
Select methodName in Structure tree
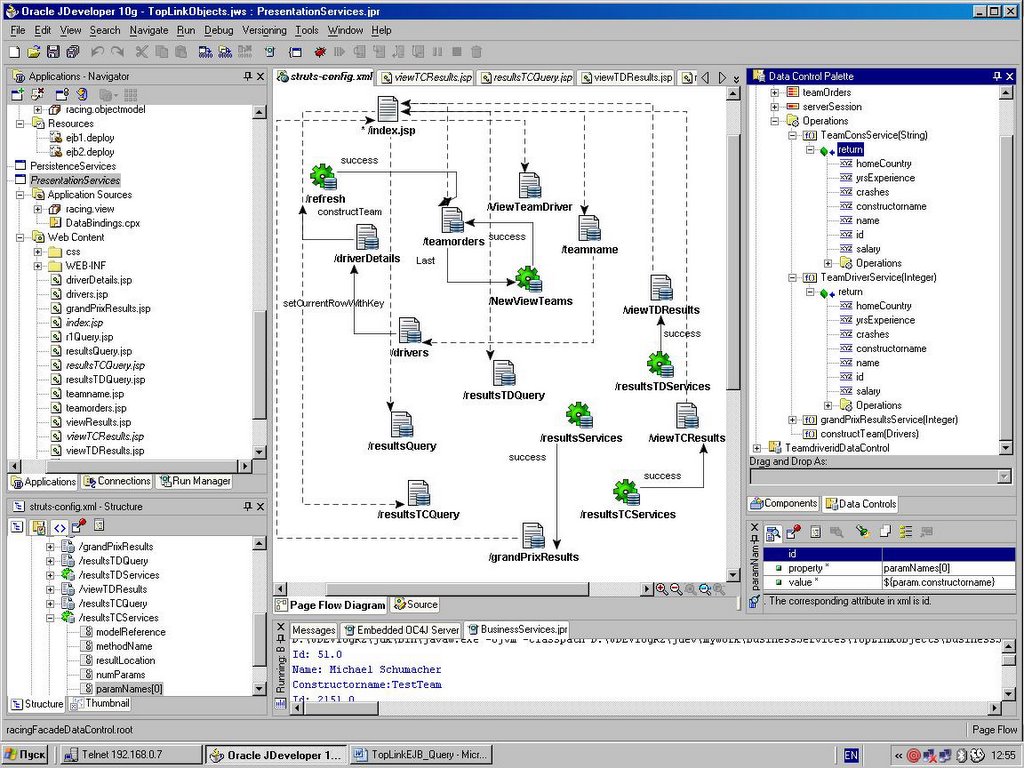click(x=124, y=647)
